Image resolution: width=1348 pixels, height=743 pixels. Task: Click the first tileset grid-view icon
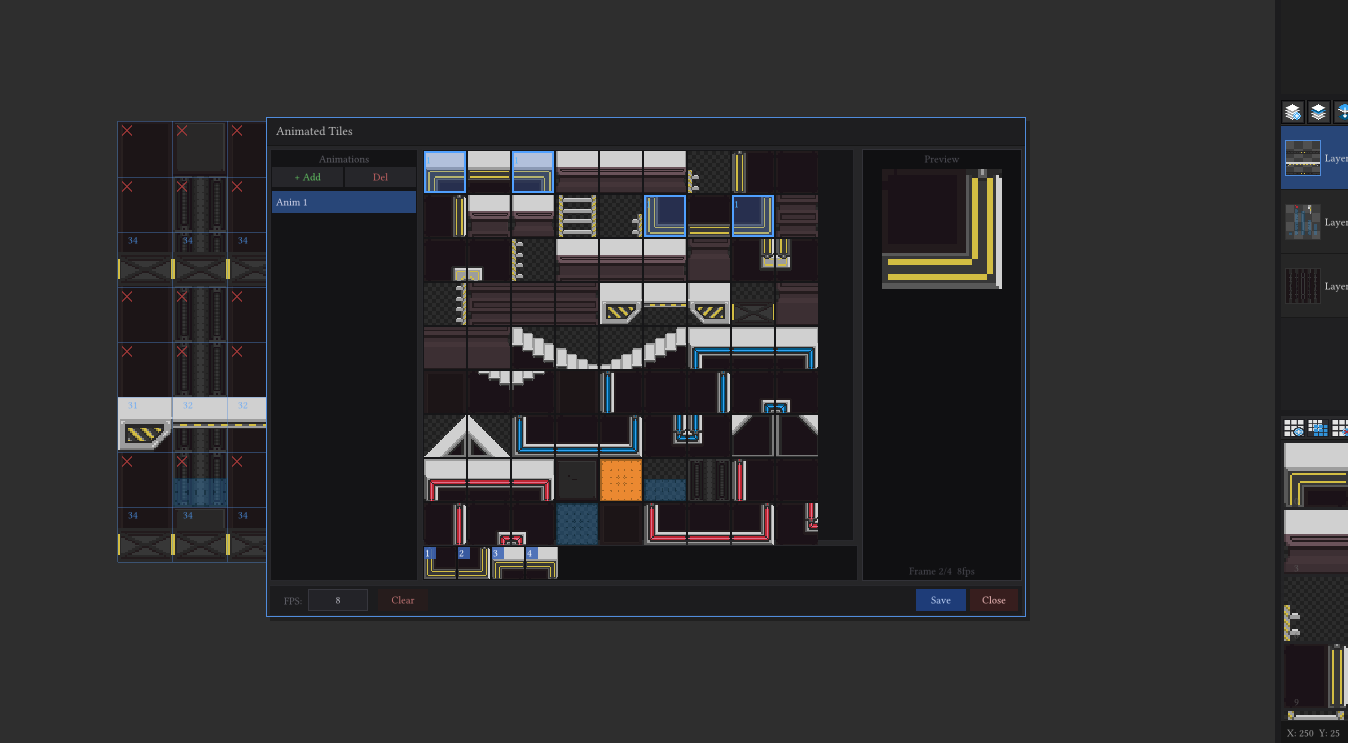1294,429
